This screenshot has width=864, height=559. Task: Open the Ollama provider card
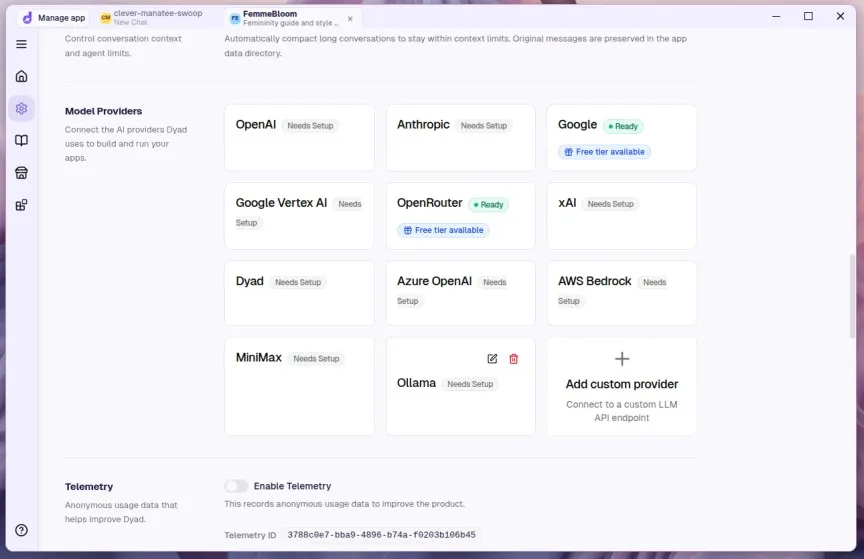point(461,386)
